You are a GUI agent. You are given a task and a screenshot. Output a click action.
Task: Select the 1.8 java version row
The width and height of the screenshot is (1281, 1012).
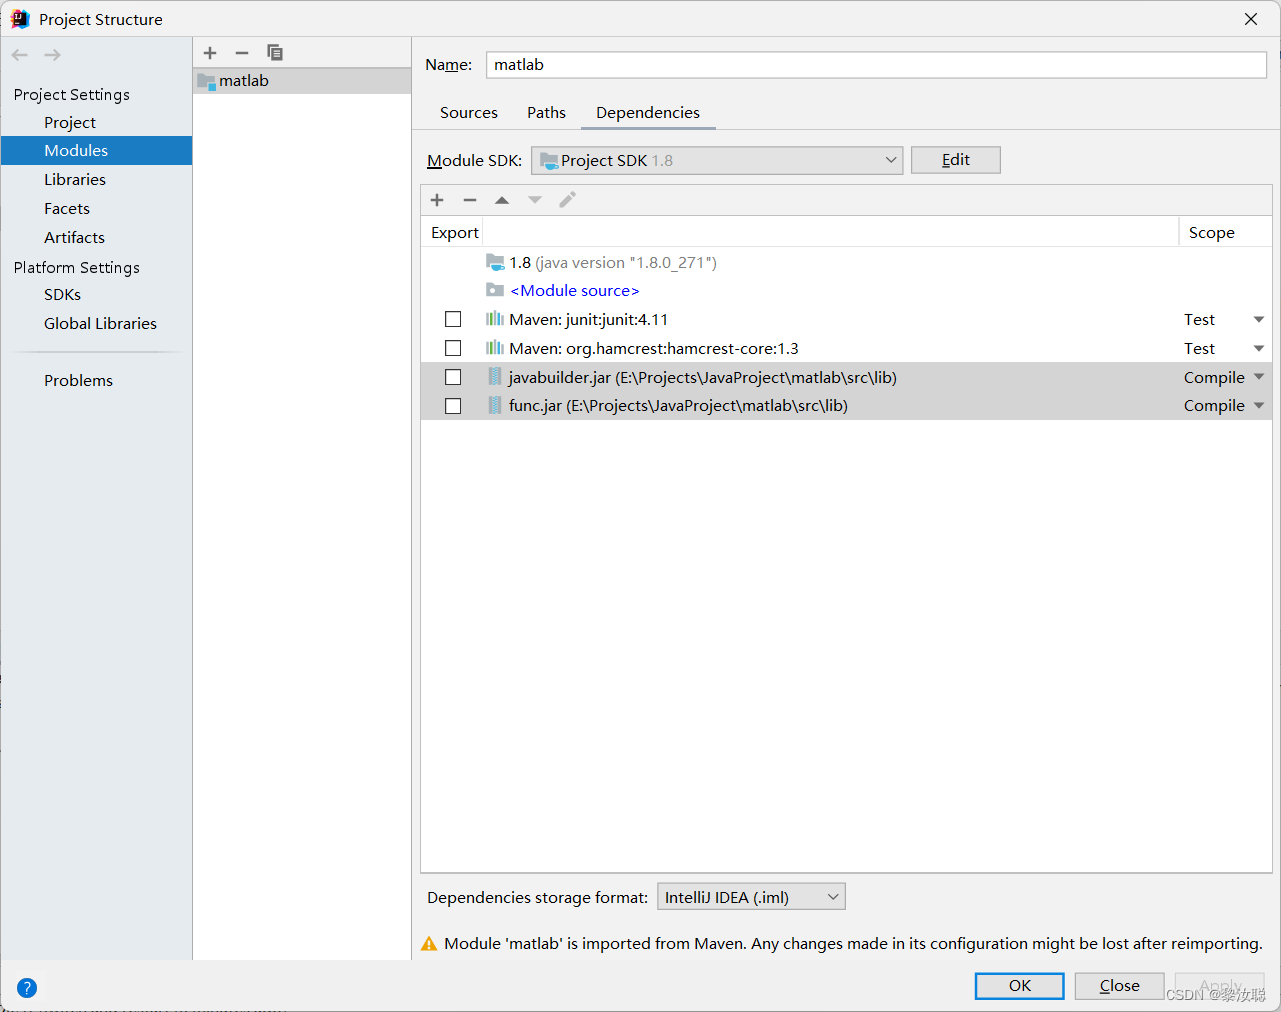[846, 262]
